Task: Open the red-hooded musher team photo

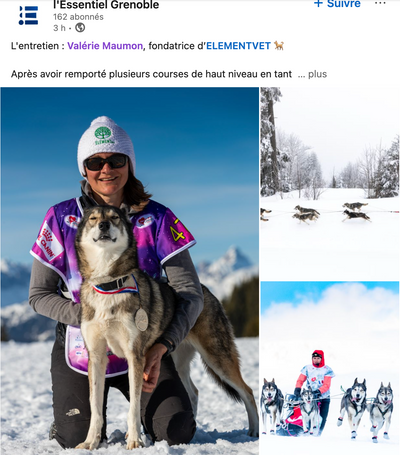Action: [330, 368]
